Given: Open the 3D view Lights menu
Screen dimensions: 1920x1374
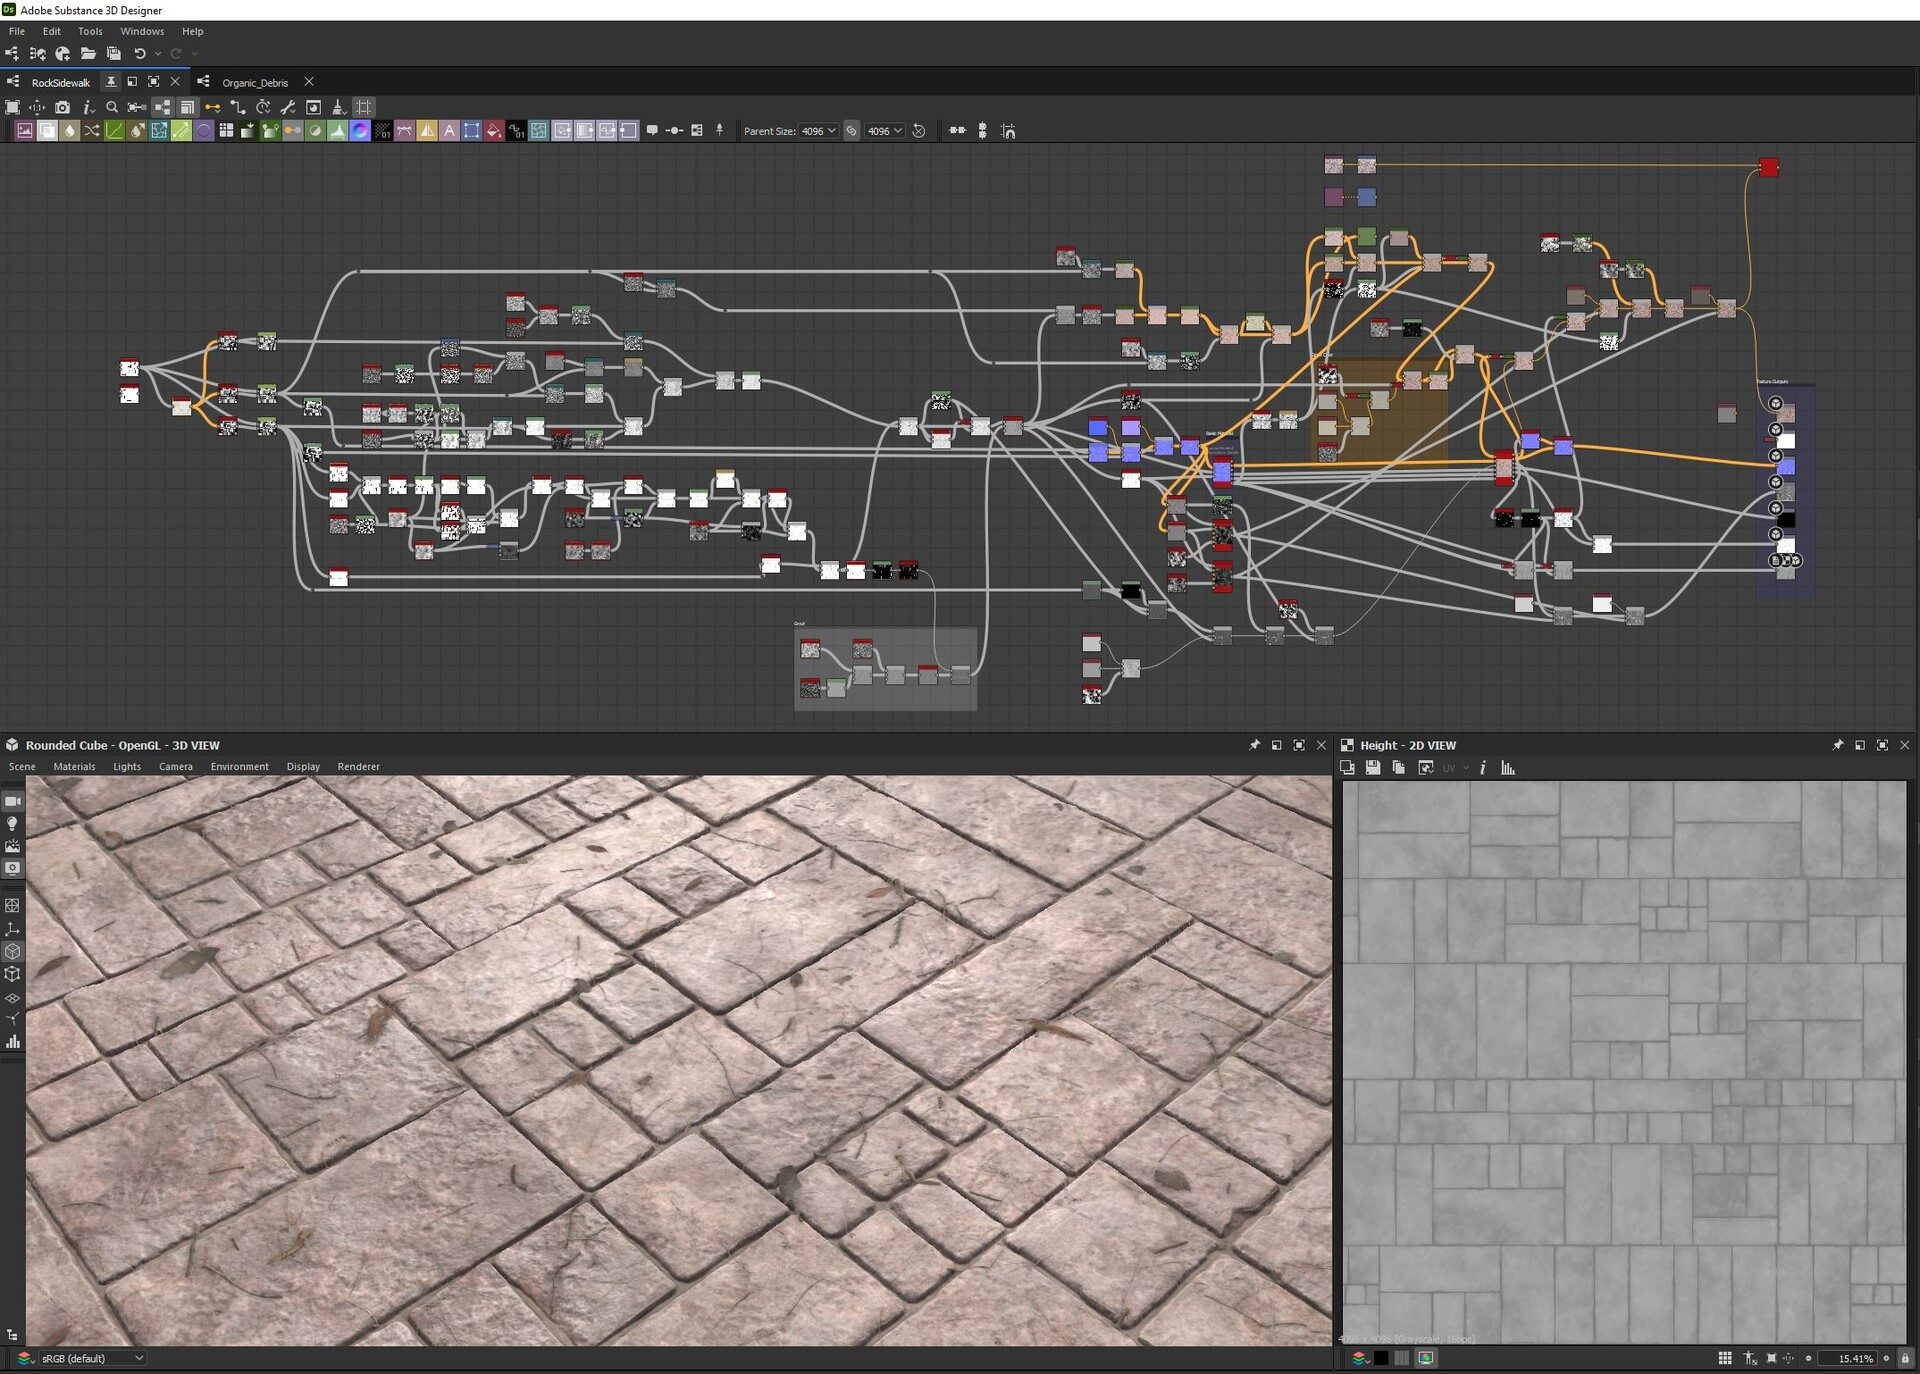Looking at the screenshot, I should tap(127, 767).
